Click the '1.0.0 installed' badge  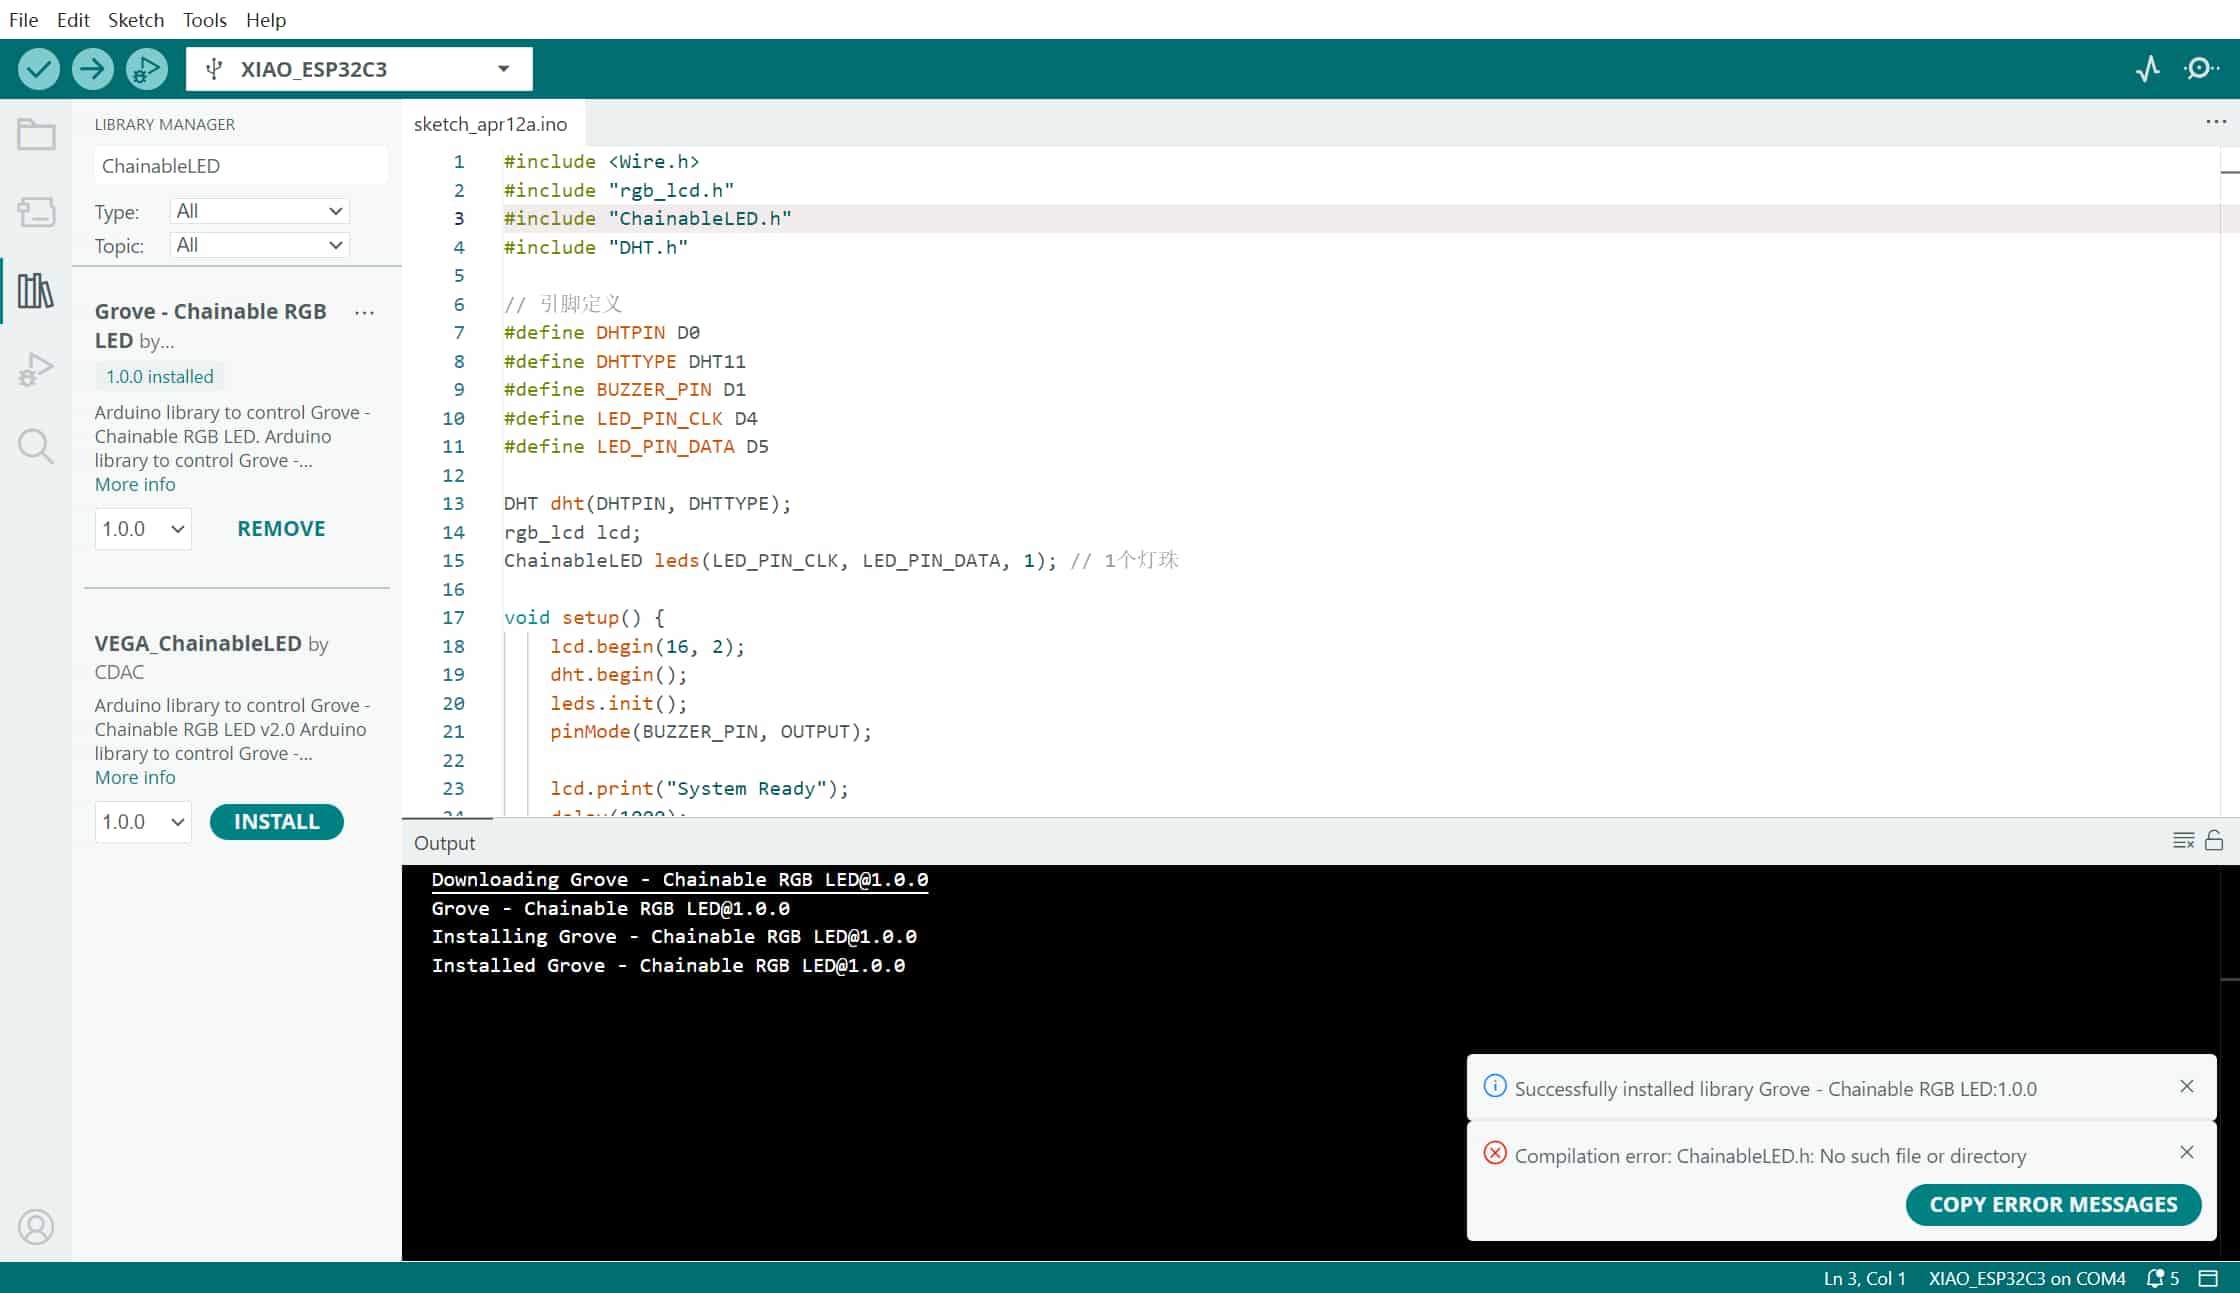pos(160,377)
